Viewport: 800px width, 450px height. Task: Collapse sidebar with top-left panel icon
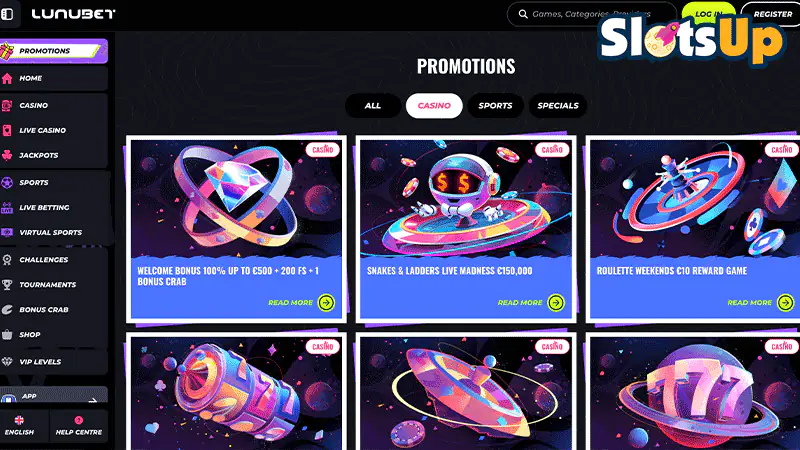(x=7, y=14)
